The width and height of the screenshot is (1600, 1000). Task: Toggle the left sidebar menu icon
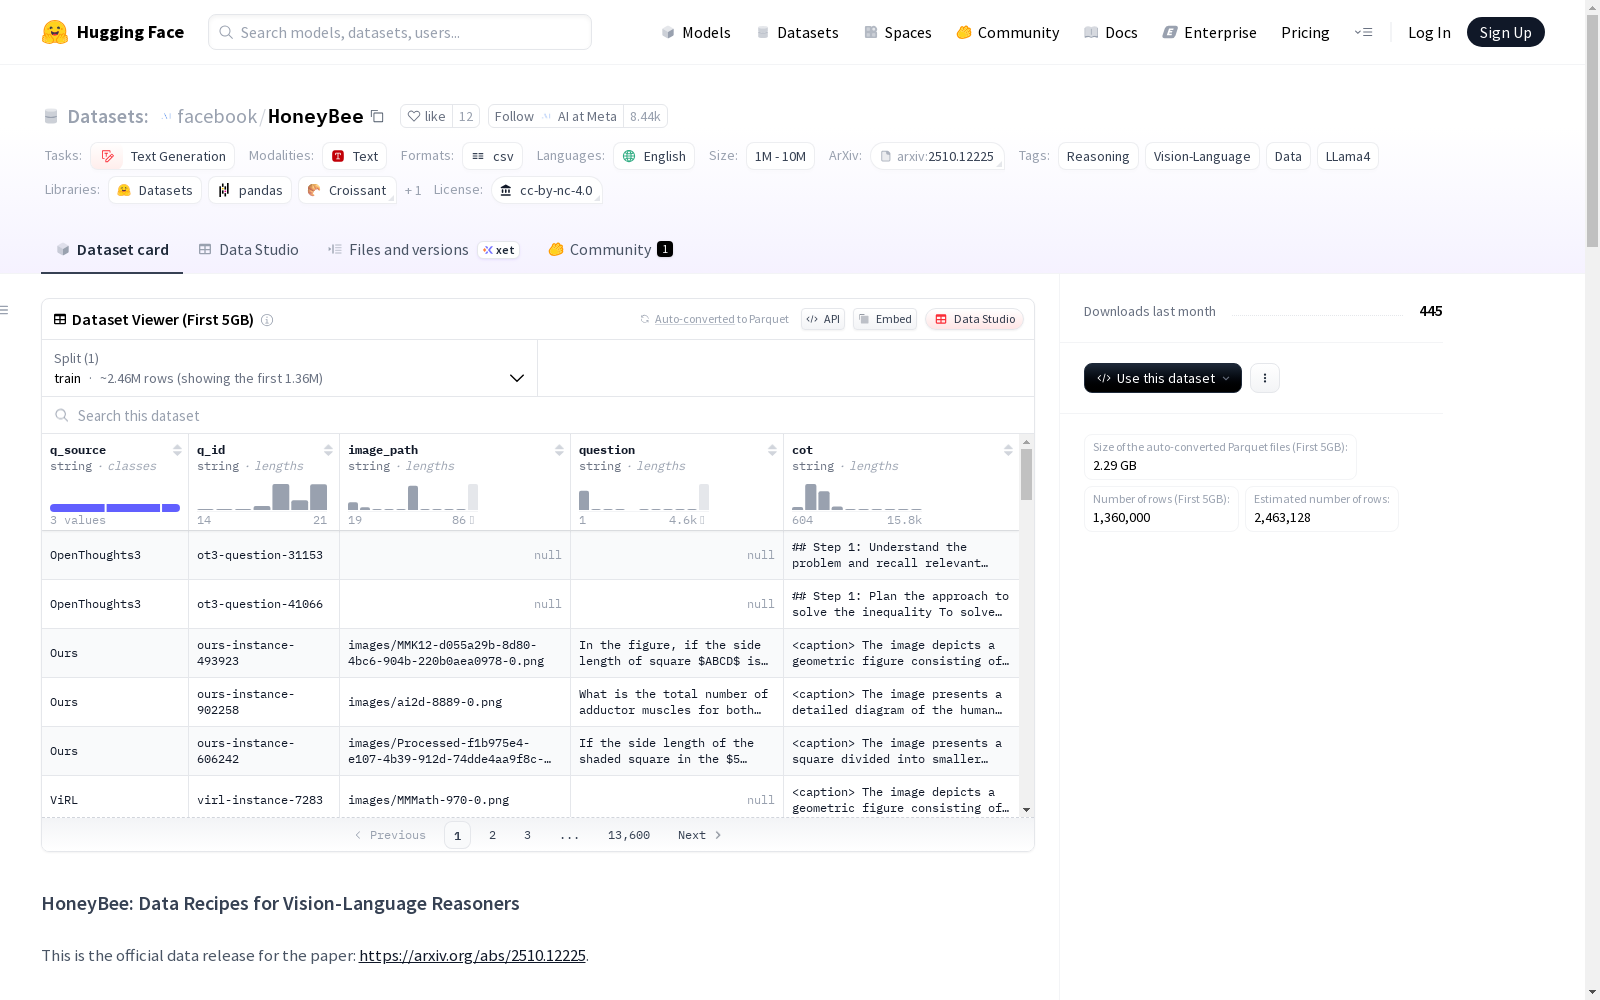coord(5,310)
